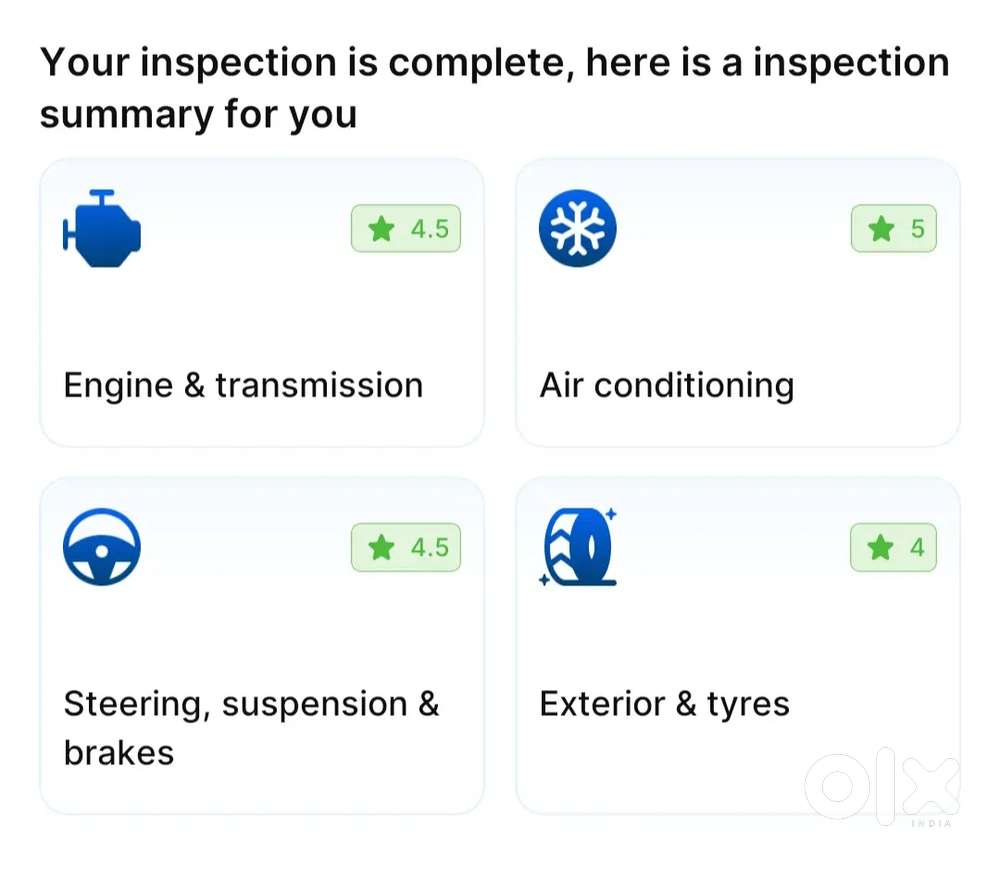Click the 4.5 rating badge for Engine

coord(406,230)
